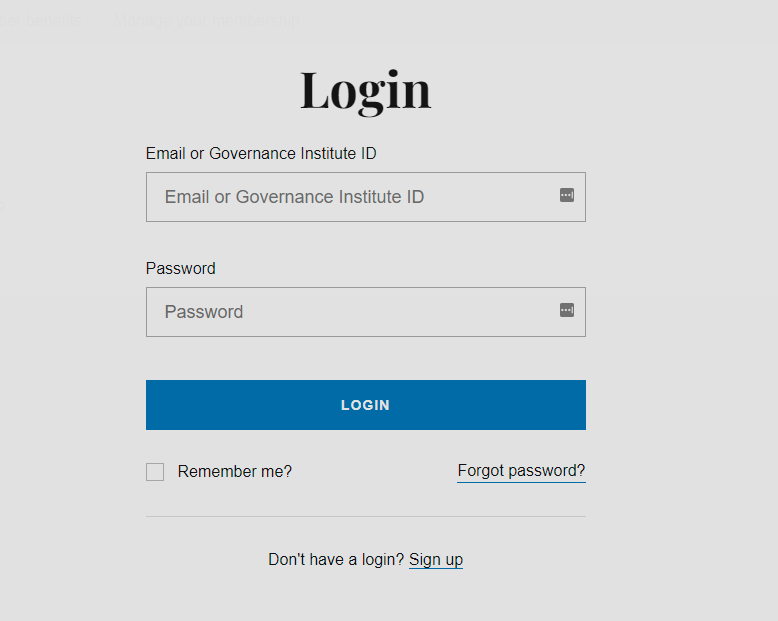Click the white LOGIN text on the button
The width and height of the screenshot is (778, 621).
click(365, 405)
